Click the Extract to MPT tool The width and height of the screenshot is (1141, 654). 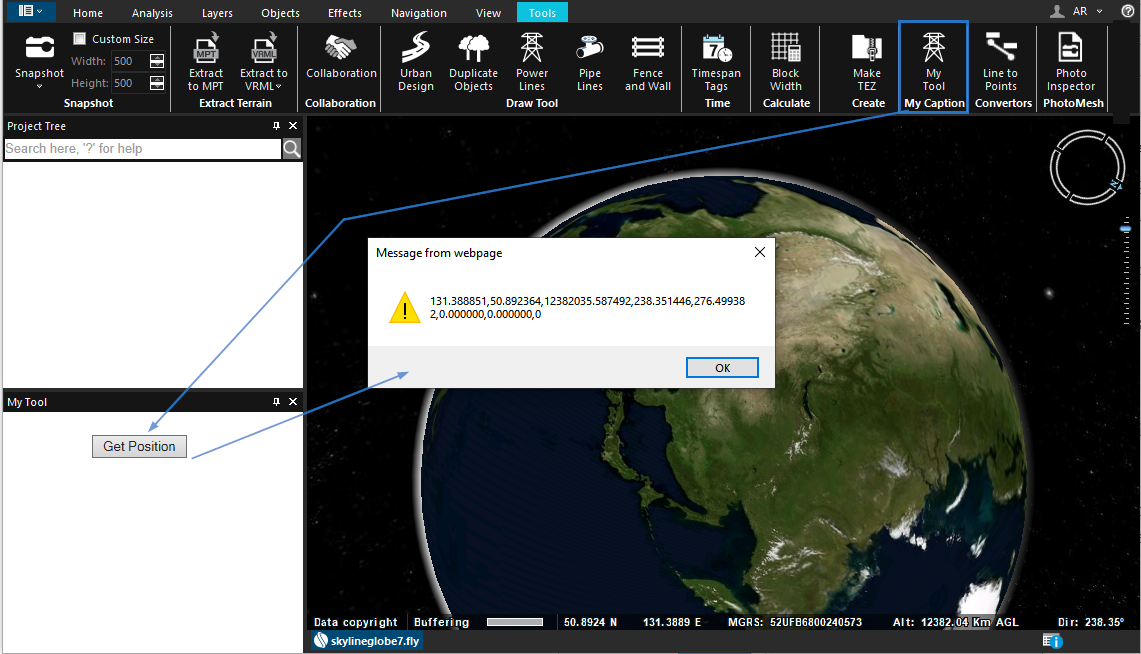206,62
